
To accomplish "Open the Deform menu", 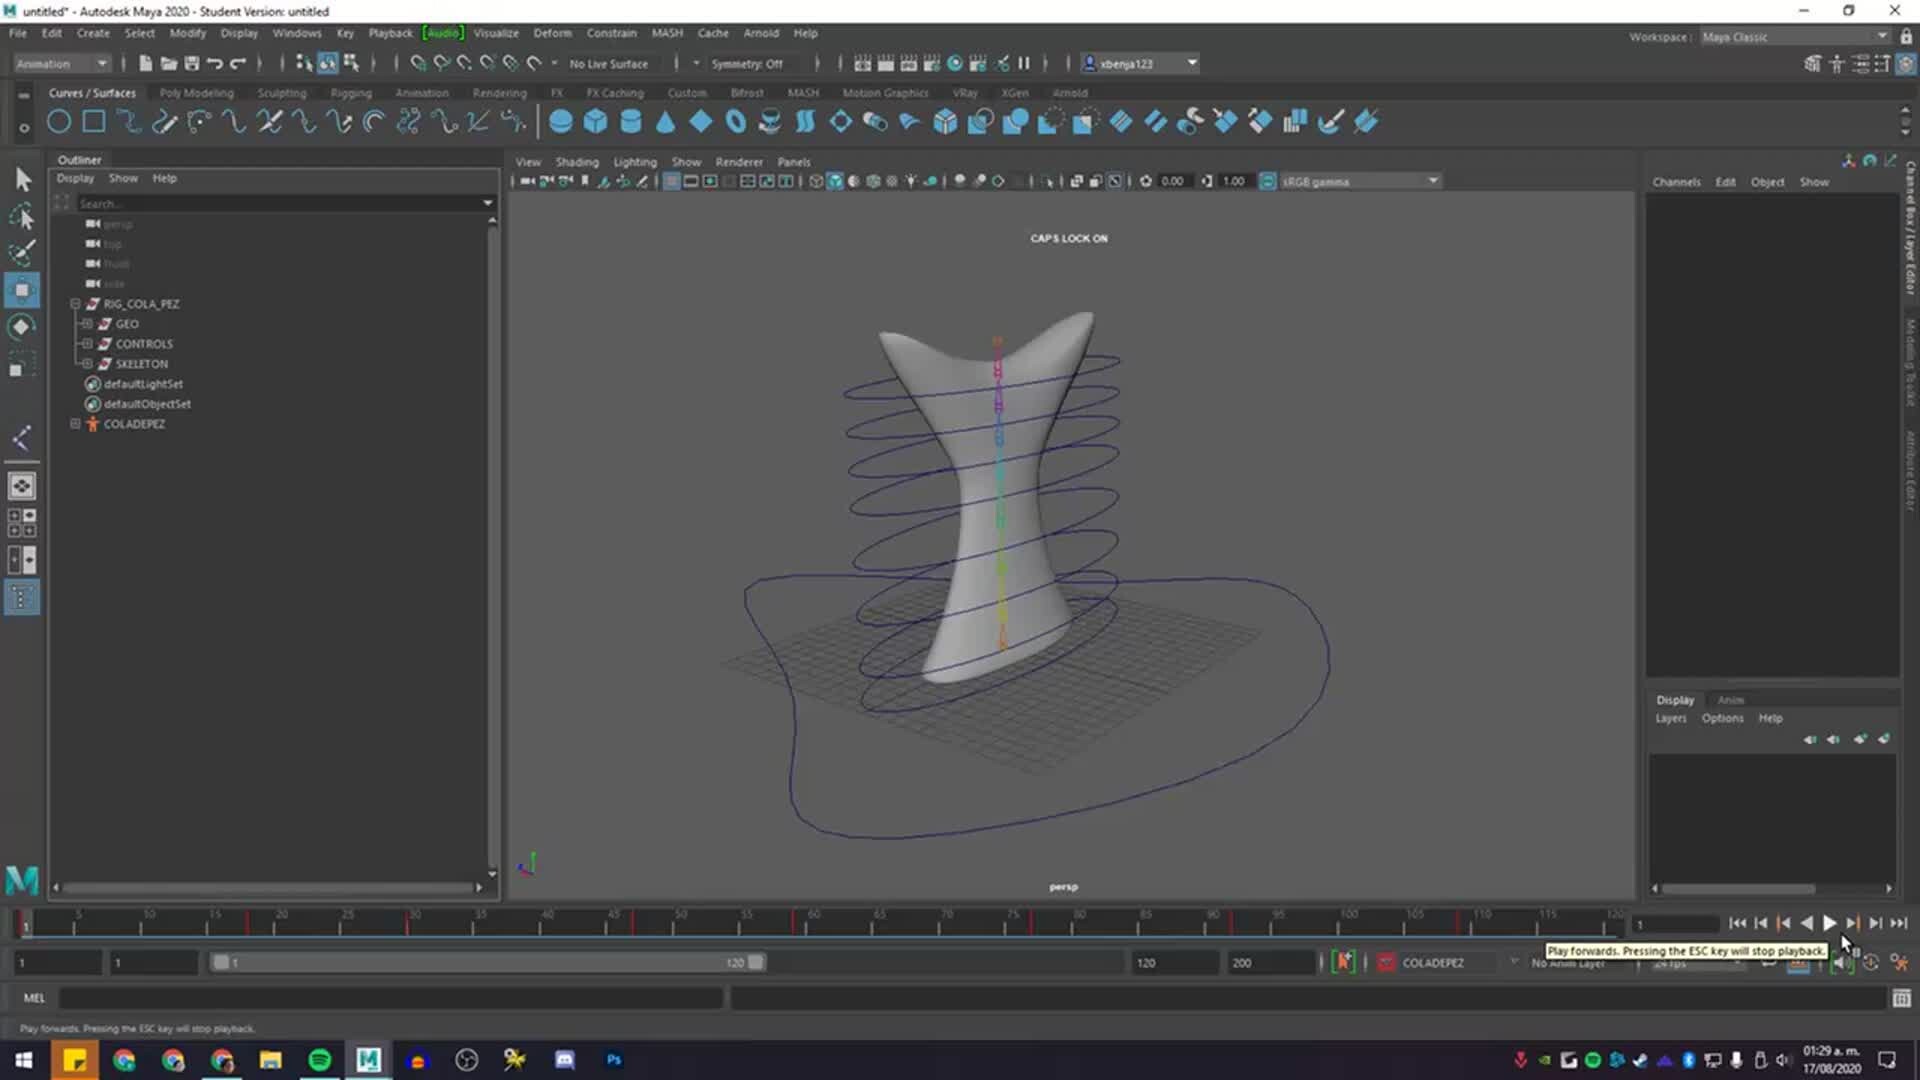I will [552, 33].
